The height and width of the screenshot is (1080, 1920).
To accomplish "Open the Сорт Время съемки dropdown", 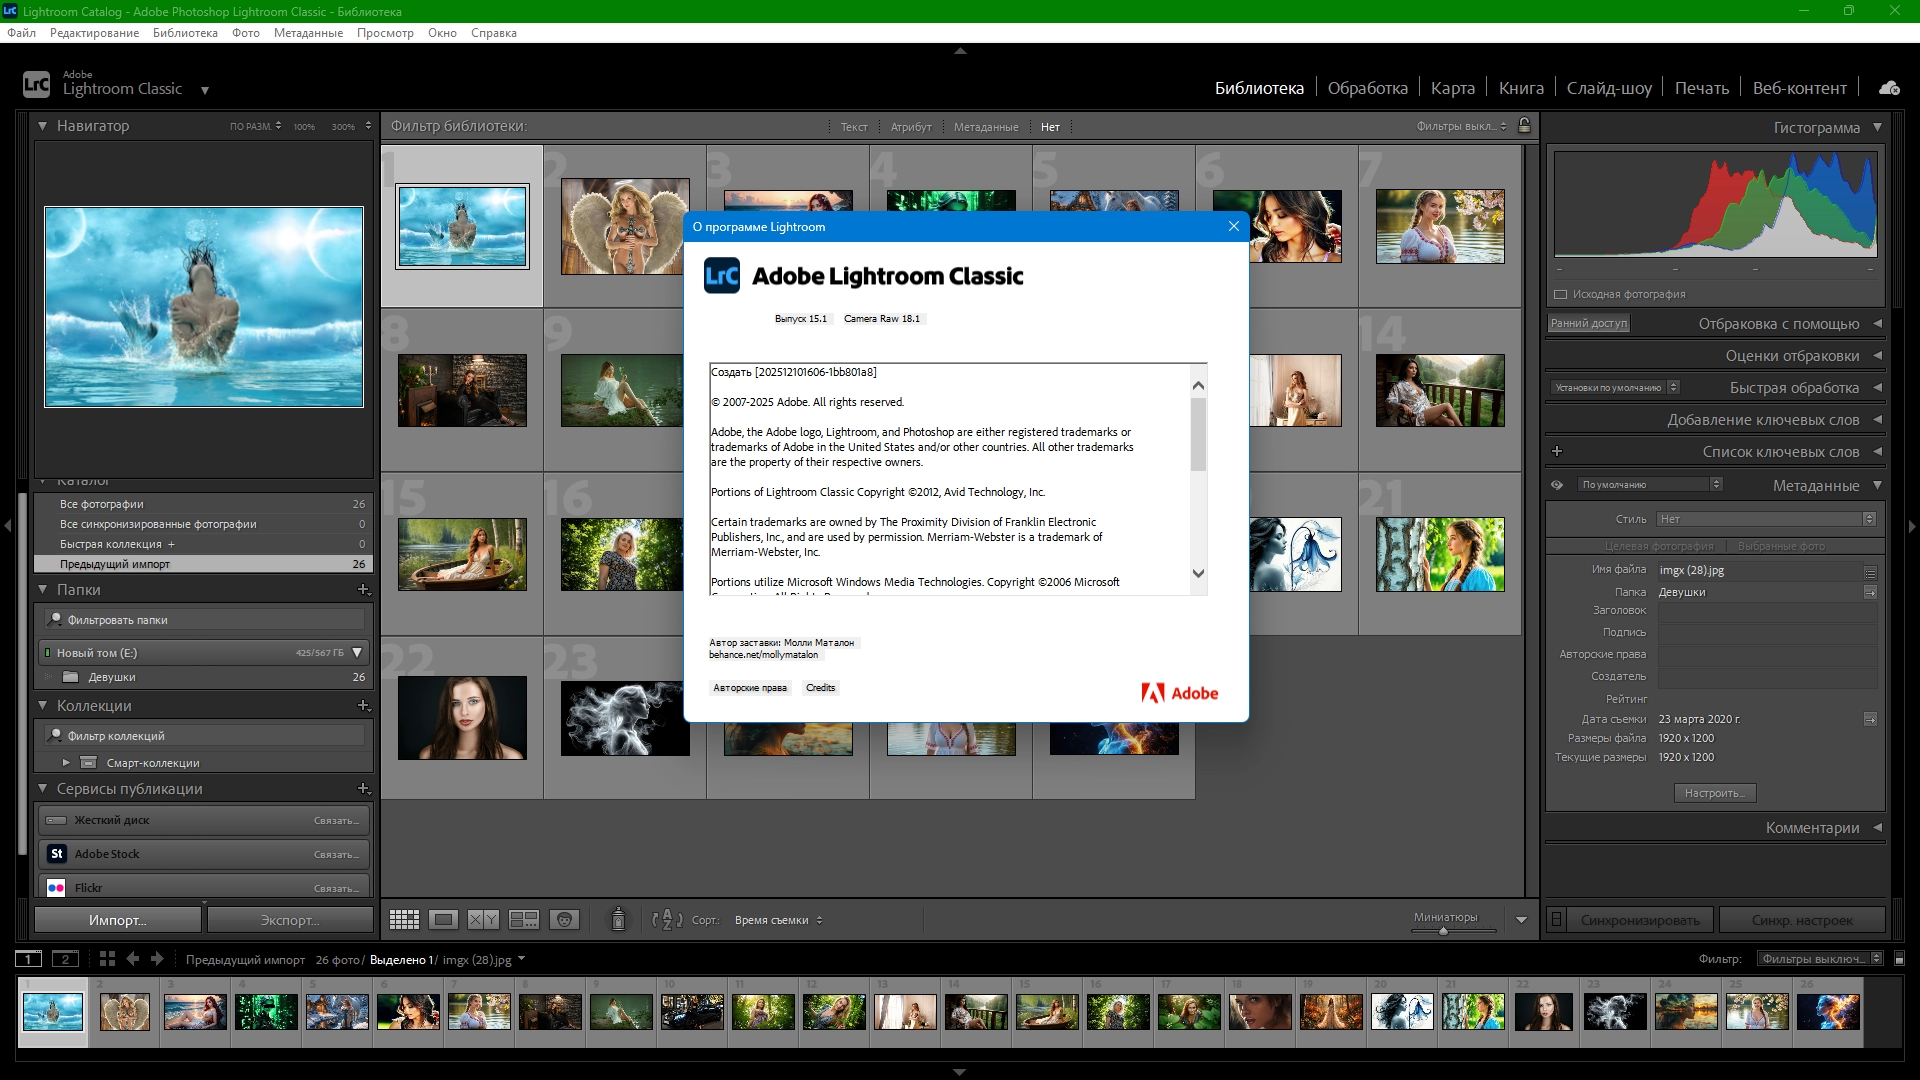I will click(x=778, y=920).
